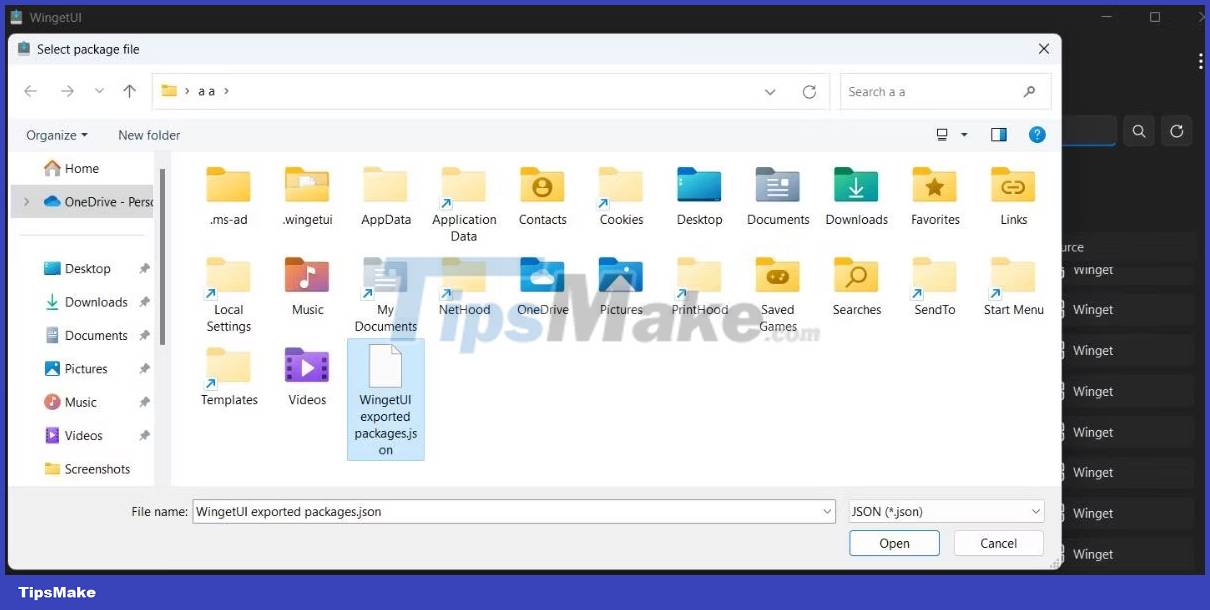The width and height of the screenshot is (1210, 610).
Task: Open the JSON file type dropdown
Action: pyautogui.click(x=1037, y=511)
